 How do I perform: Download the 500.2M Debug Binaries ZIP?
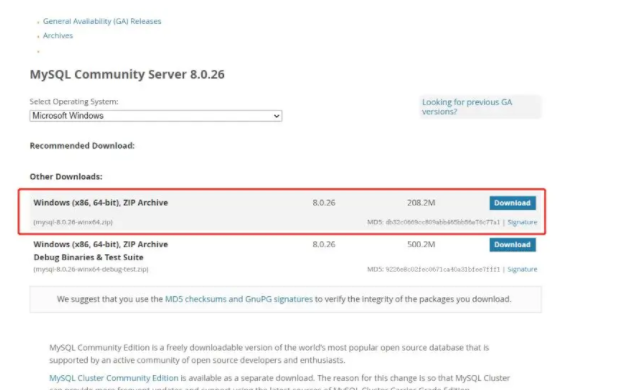coord(512,245)
